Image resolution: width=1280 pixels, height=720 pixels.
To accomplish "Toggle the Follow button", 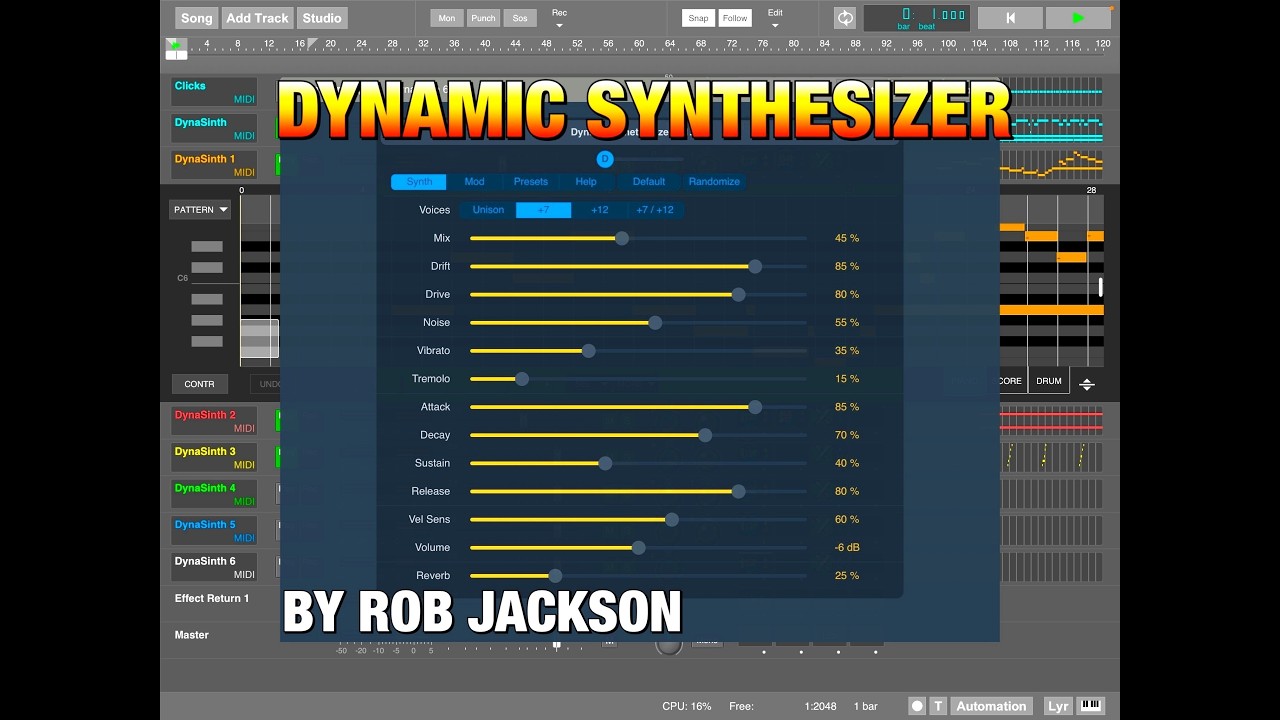I will click(735, 18).
